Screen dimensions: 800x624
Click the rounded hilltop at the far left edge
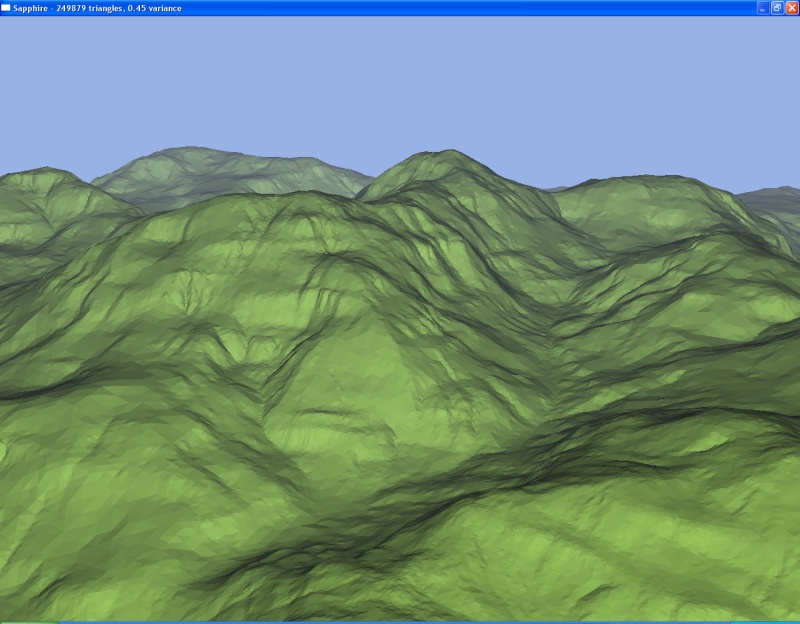[45, 178]
